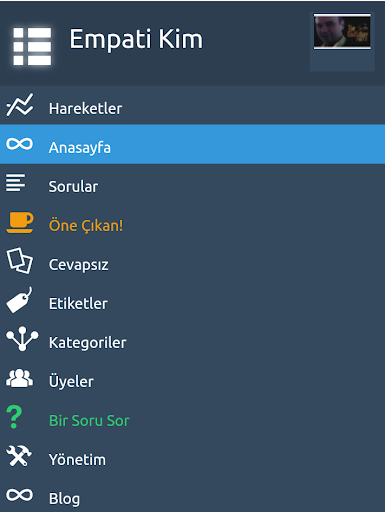385x512 pixels.
Task: Click the green question mark icon
Action: point(14,417)
